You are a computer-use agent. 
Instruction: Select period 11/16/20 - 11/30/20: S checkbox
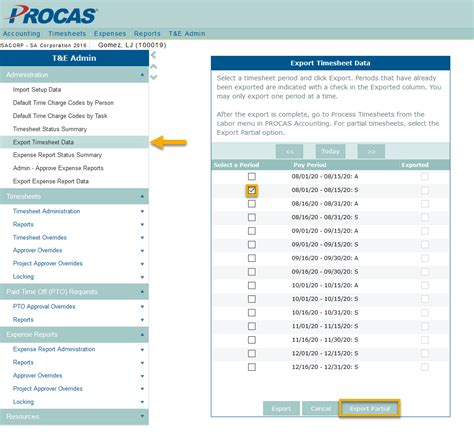click(x=252, y=340)
